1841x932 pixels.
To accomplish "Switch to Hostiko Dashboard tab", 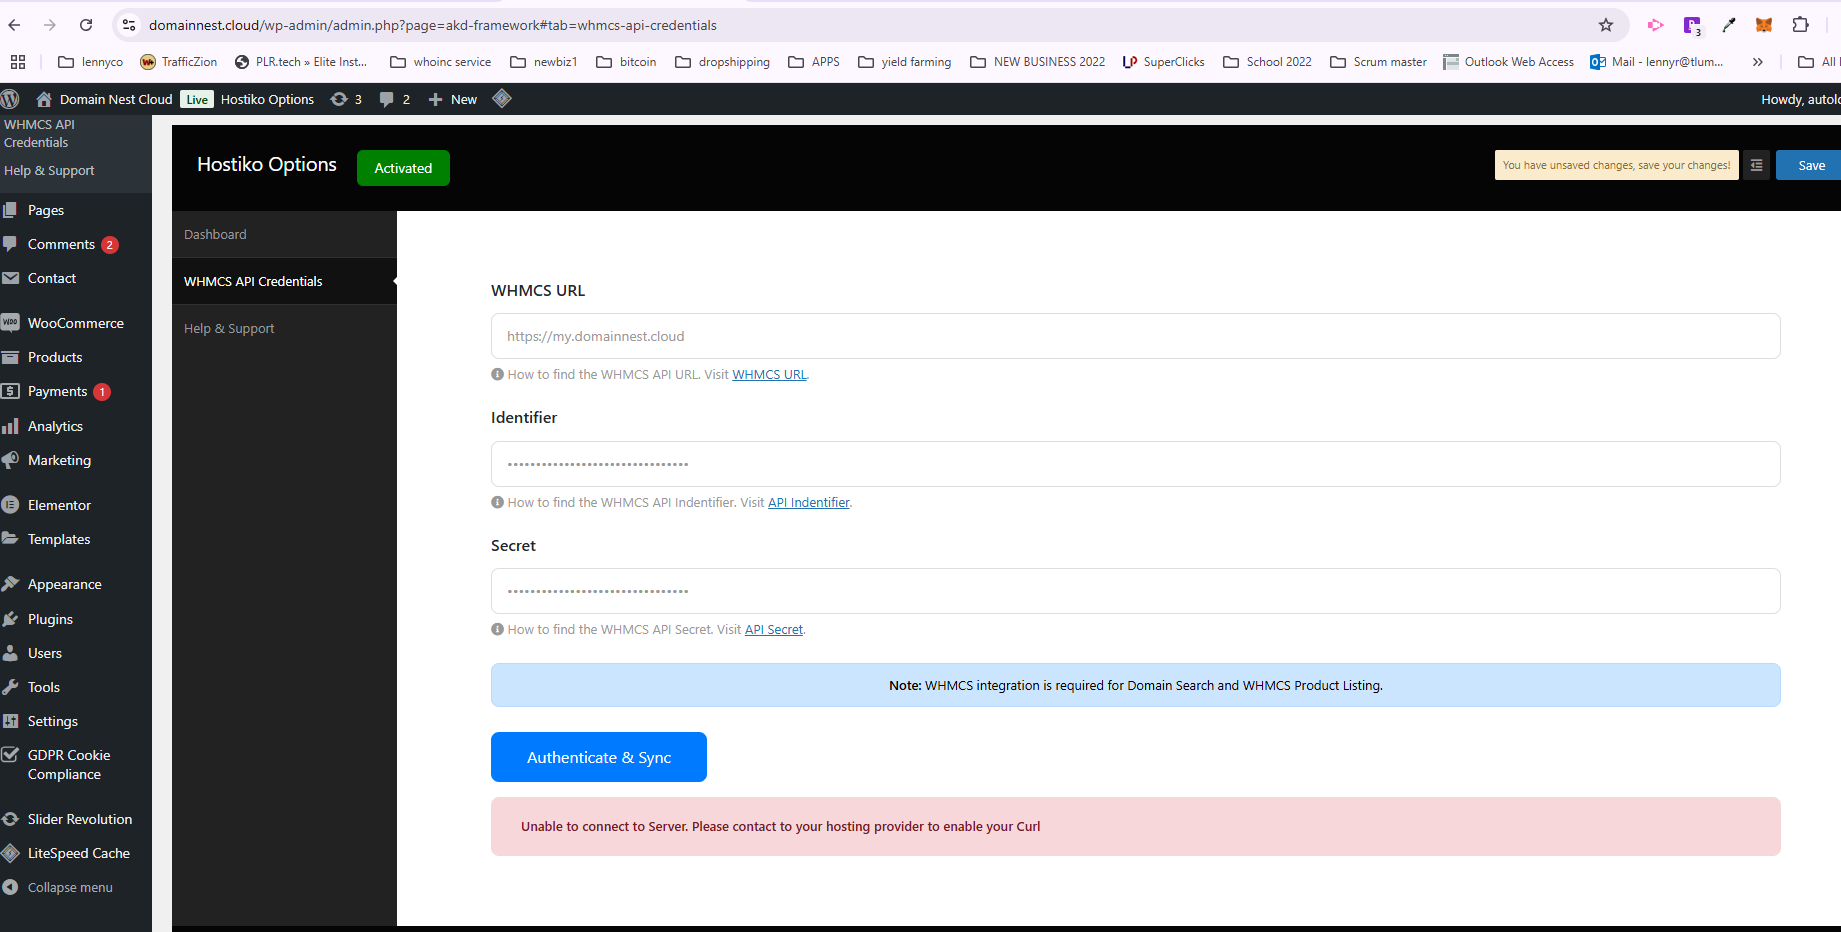I will coord(284,234).
